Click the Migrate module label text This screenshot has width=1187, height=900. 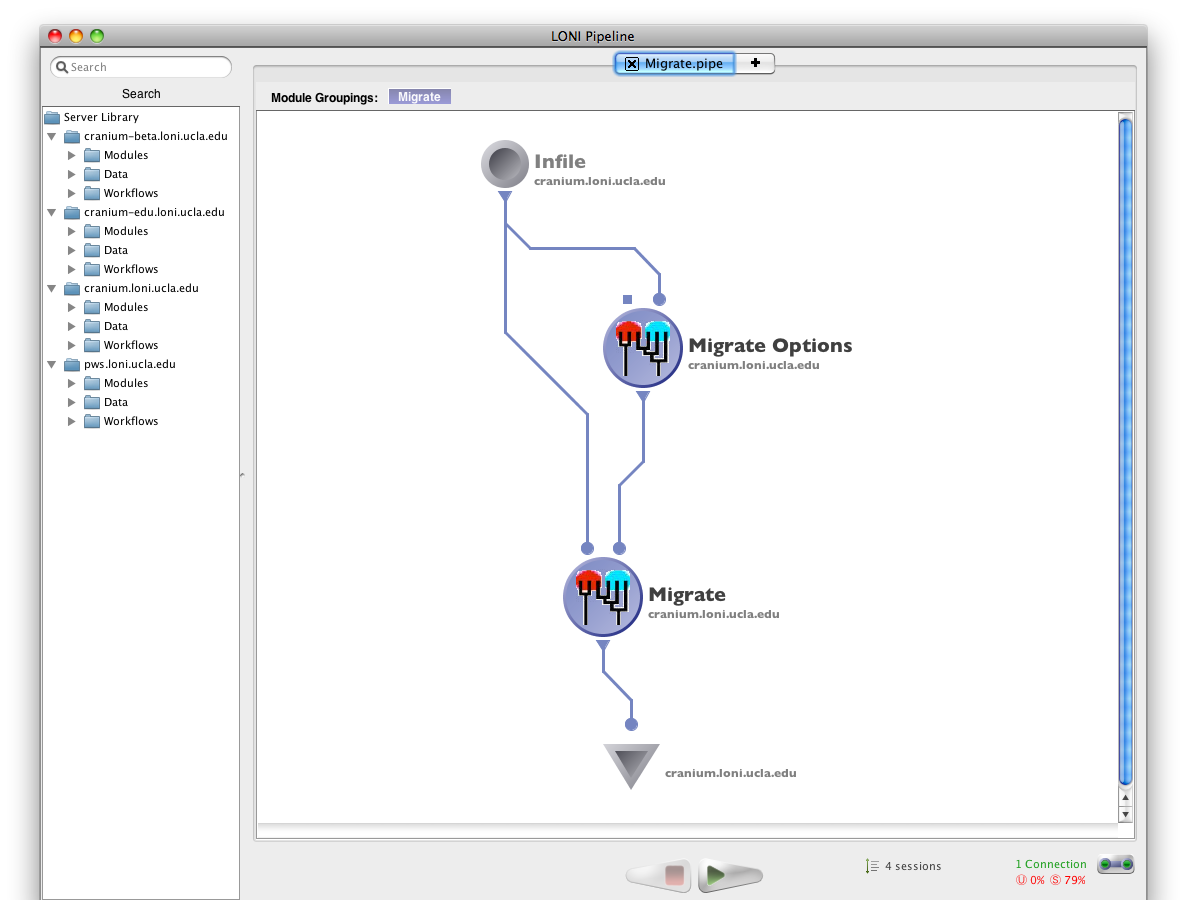click(x=687, y=595)
